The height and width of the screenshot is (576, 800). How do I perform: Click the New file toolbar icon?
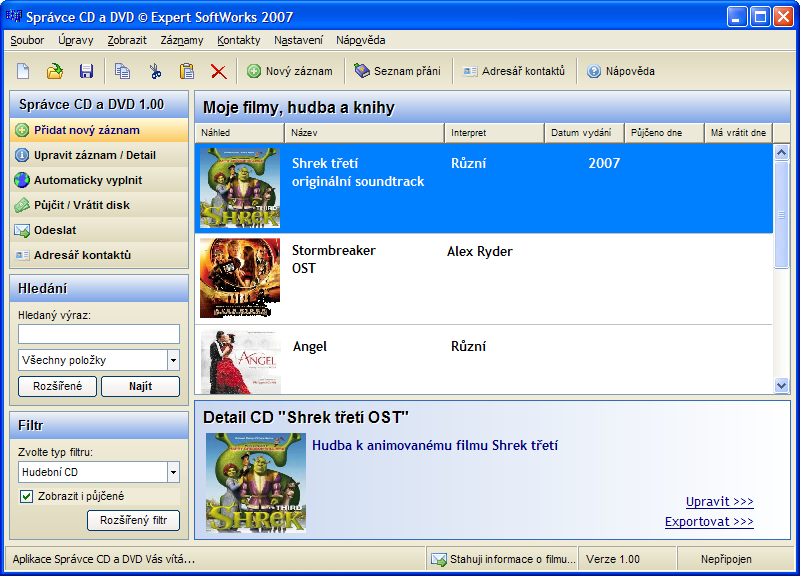click(23, 71)
